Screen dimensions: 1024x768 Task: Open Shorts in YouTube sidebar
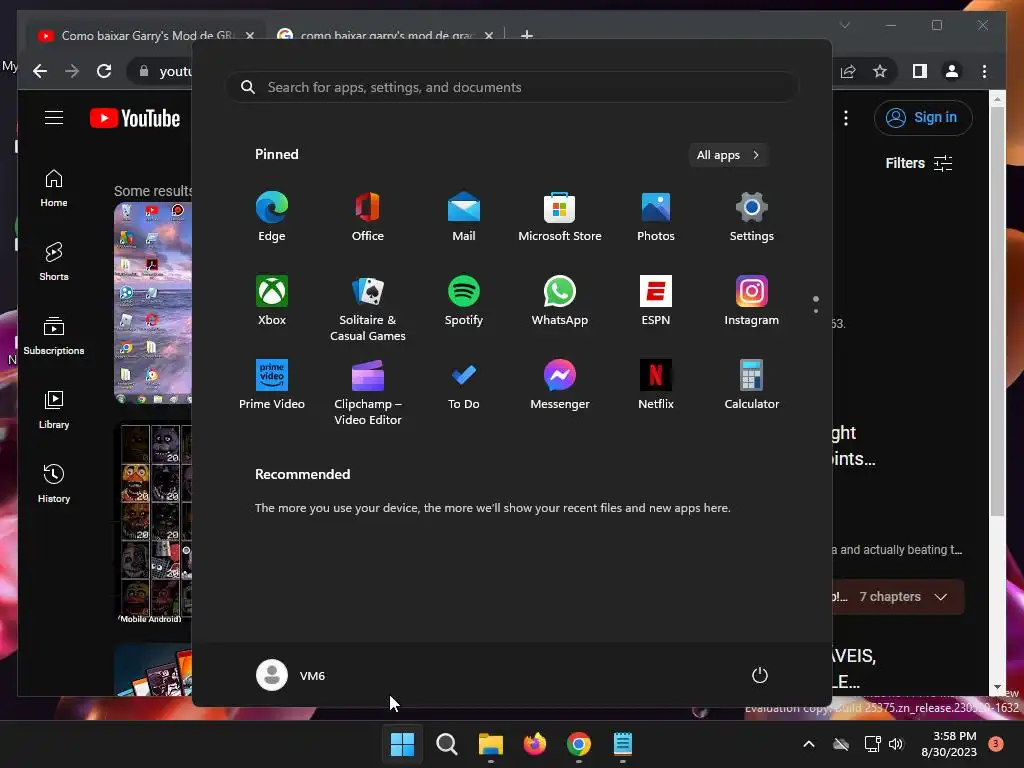pos(54,262)
